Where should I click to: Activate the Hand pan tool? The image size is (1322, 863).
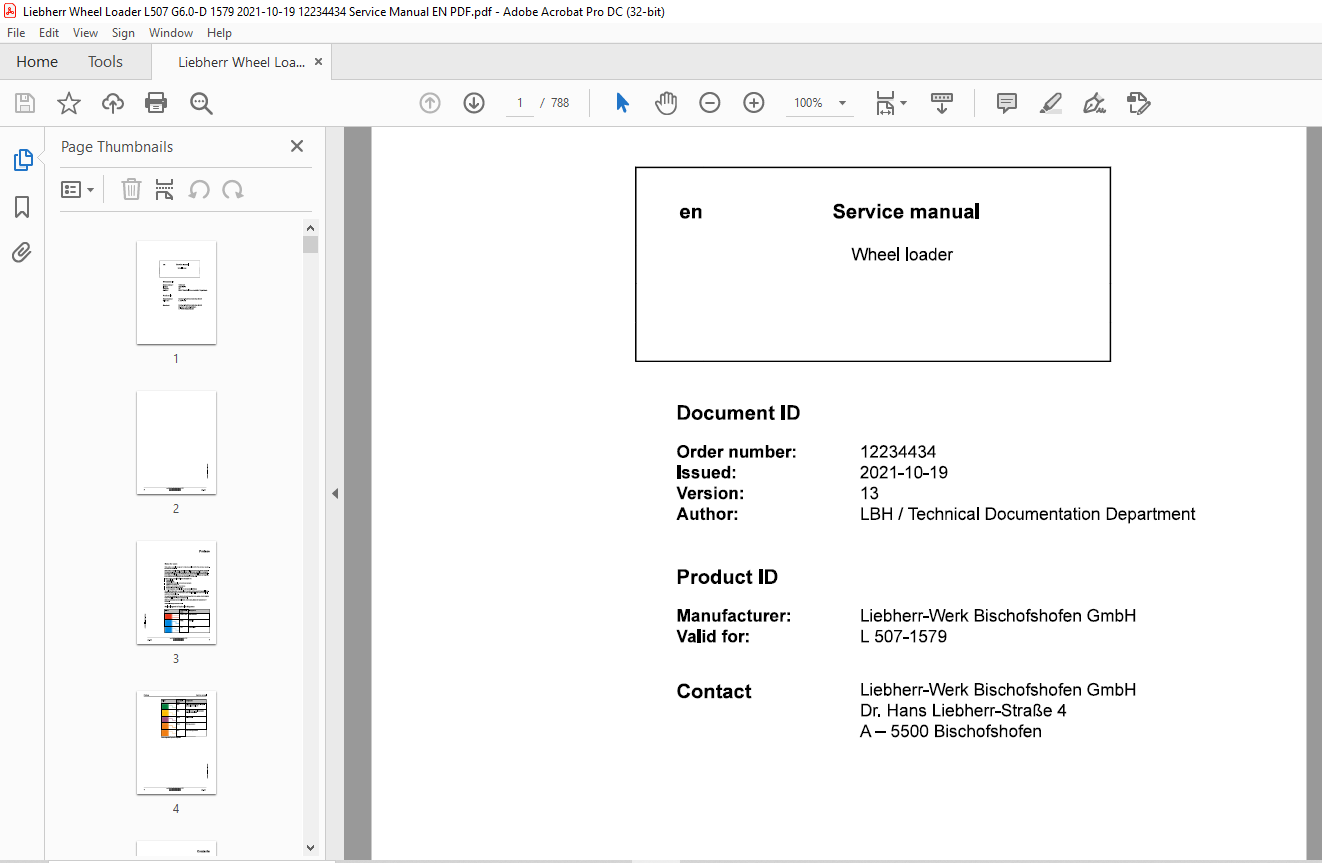pos(666,103)
